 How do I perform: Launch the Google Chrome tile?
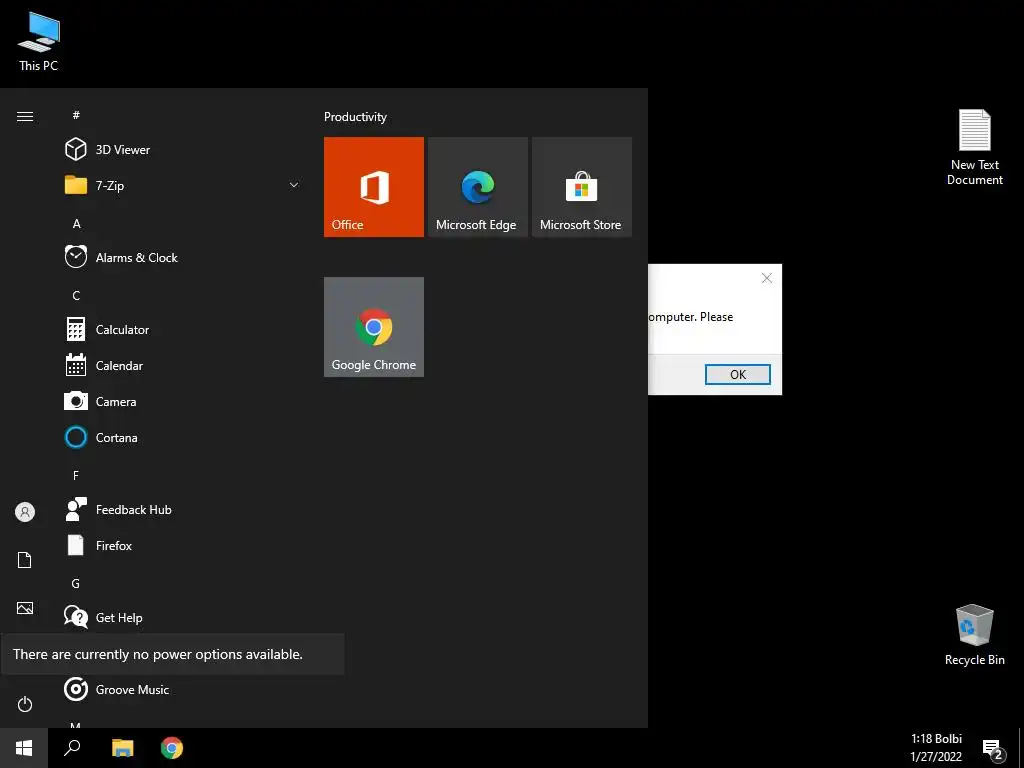374,327
